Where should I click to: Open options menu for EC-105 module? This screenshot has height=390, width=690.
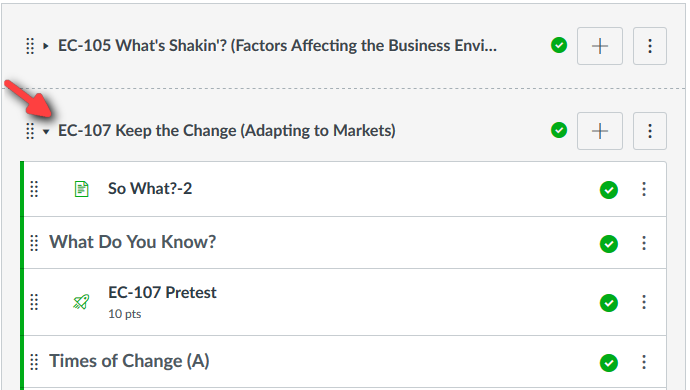pyautogui.click(x=650, y=46)
